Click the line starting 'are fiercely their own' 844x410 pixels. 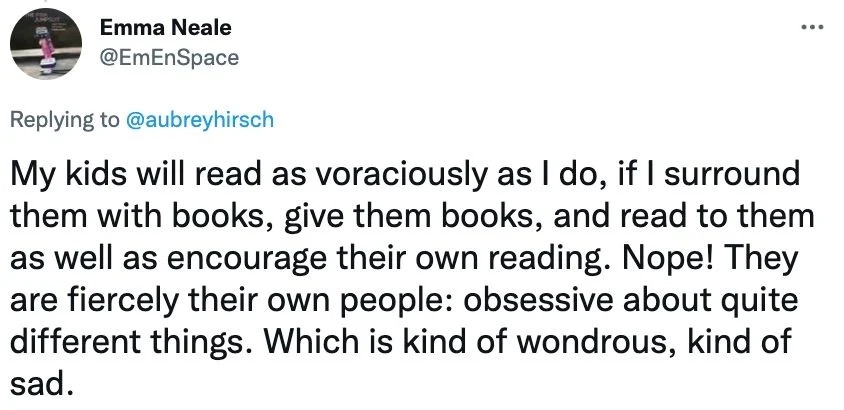(x=404, y=300)
